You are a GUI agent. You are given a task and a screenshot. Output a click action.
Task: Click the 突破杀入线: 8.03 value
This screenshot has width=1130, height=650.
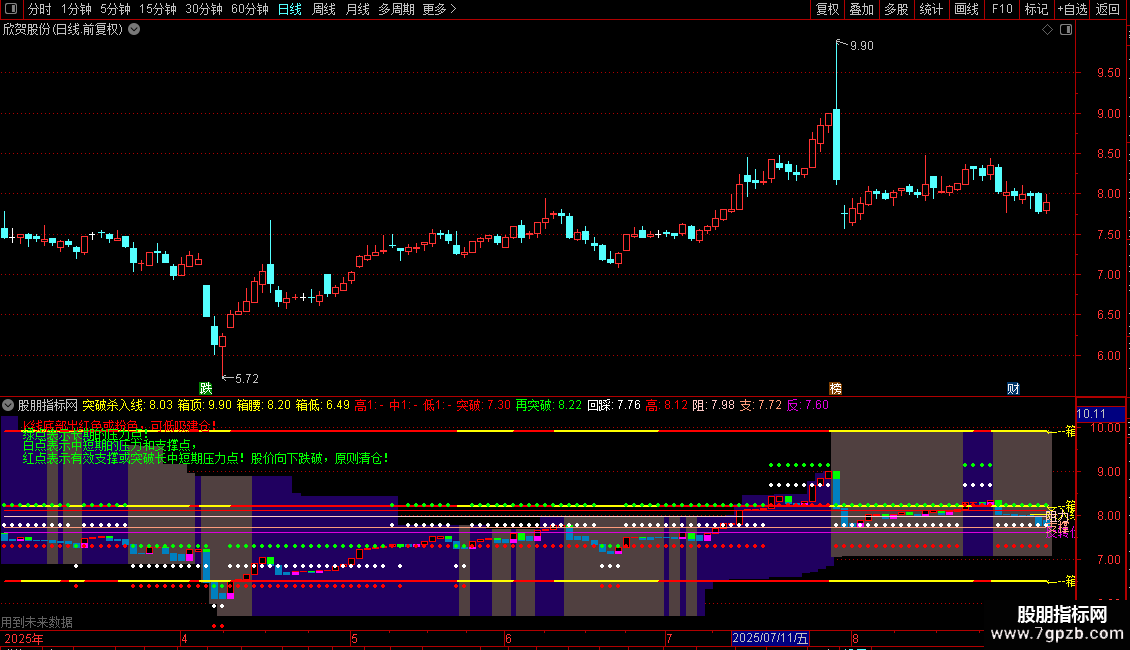pos(128,405)
